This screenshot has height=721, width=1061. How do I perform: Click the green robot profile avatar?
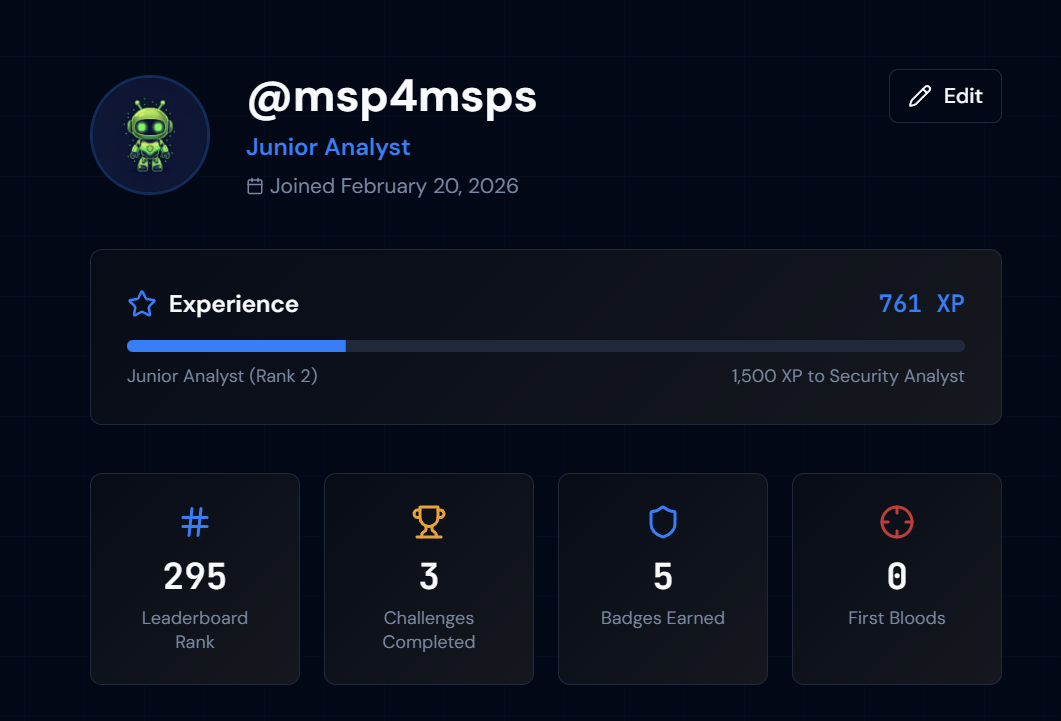click(150, 135)
